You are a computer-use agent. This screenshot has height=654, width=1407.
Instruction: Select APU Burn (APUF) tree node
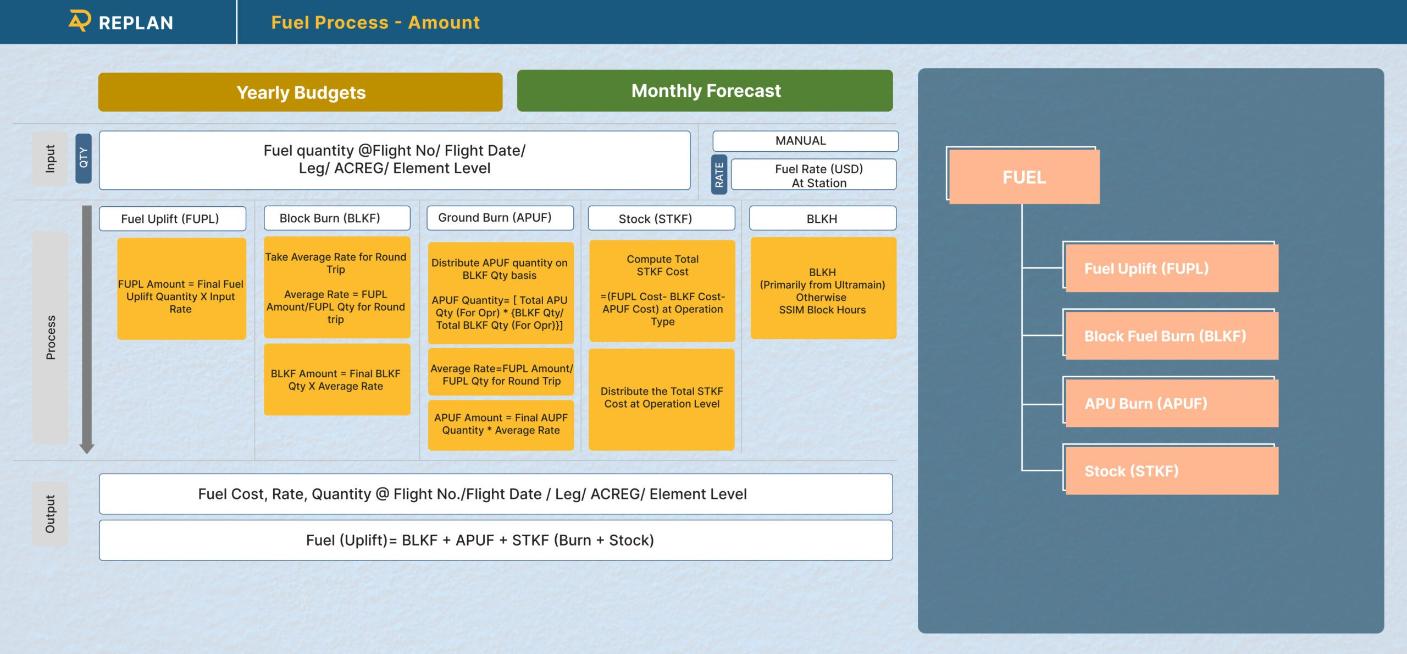1167,404
